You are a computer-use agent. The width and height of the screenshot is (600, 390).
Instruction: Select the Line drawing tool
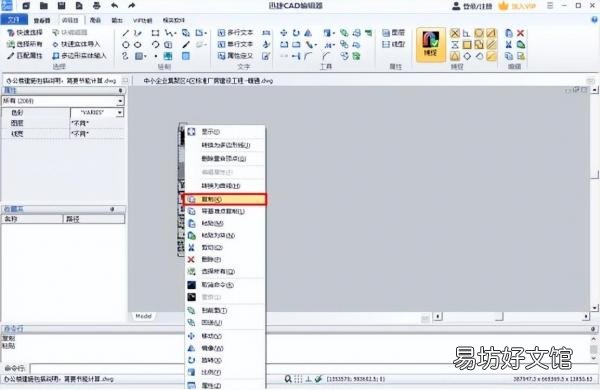coord(126,33)
